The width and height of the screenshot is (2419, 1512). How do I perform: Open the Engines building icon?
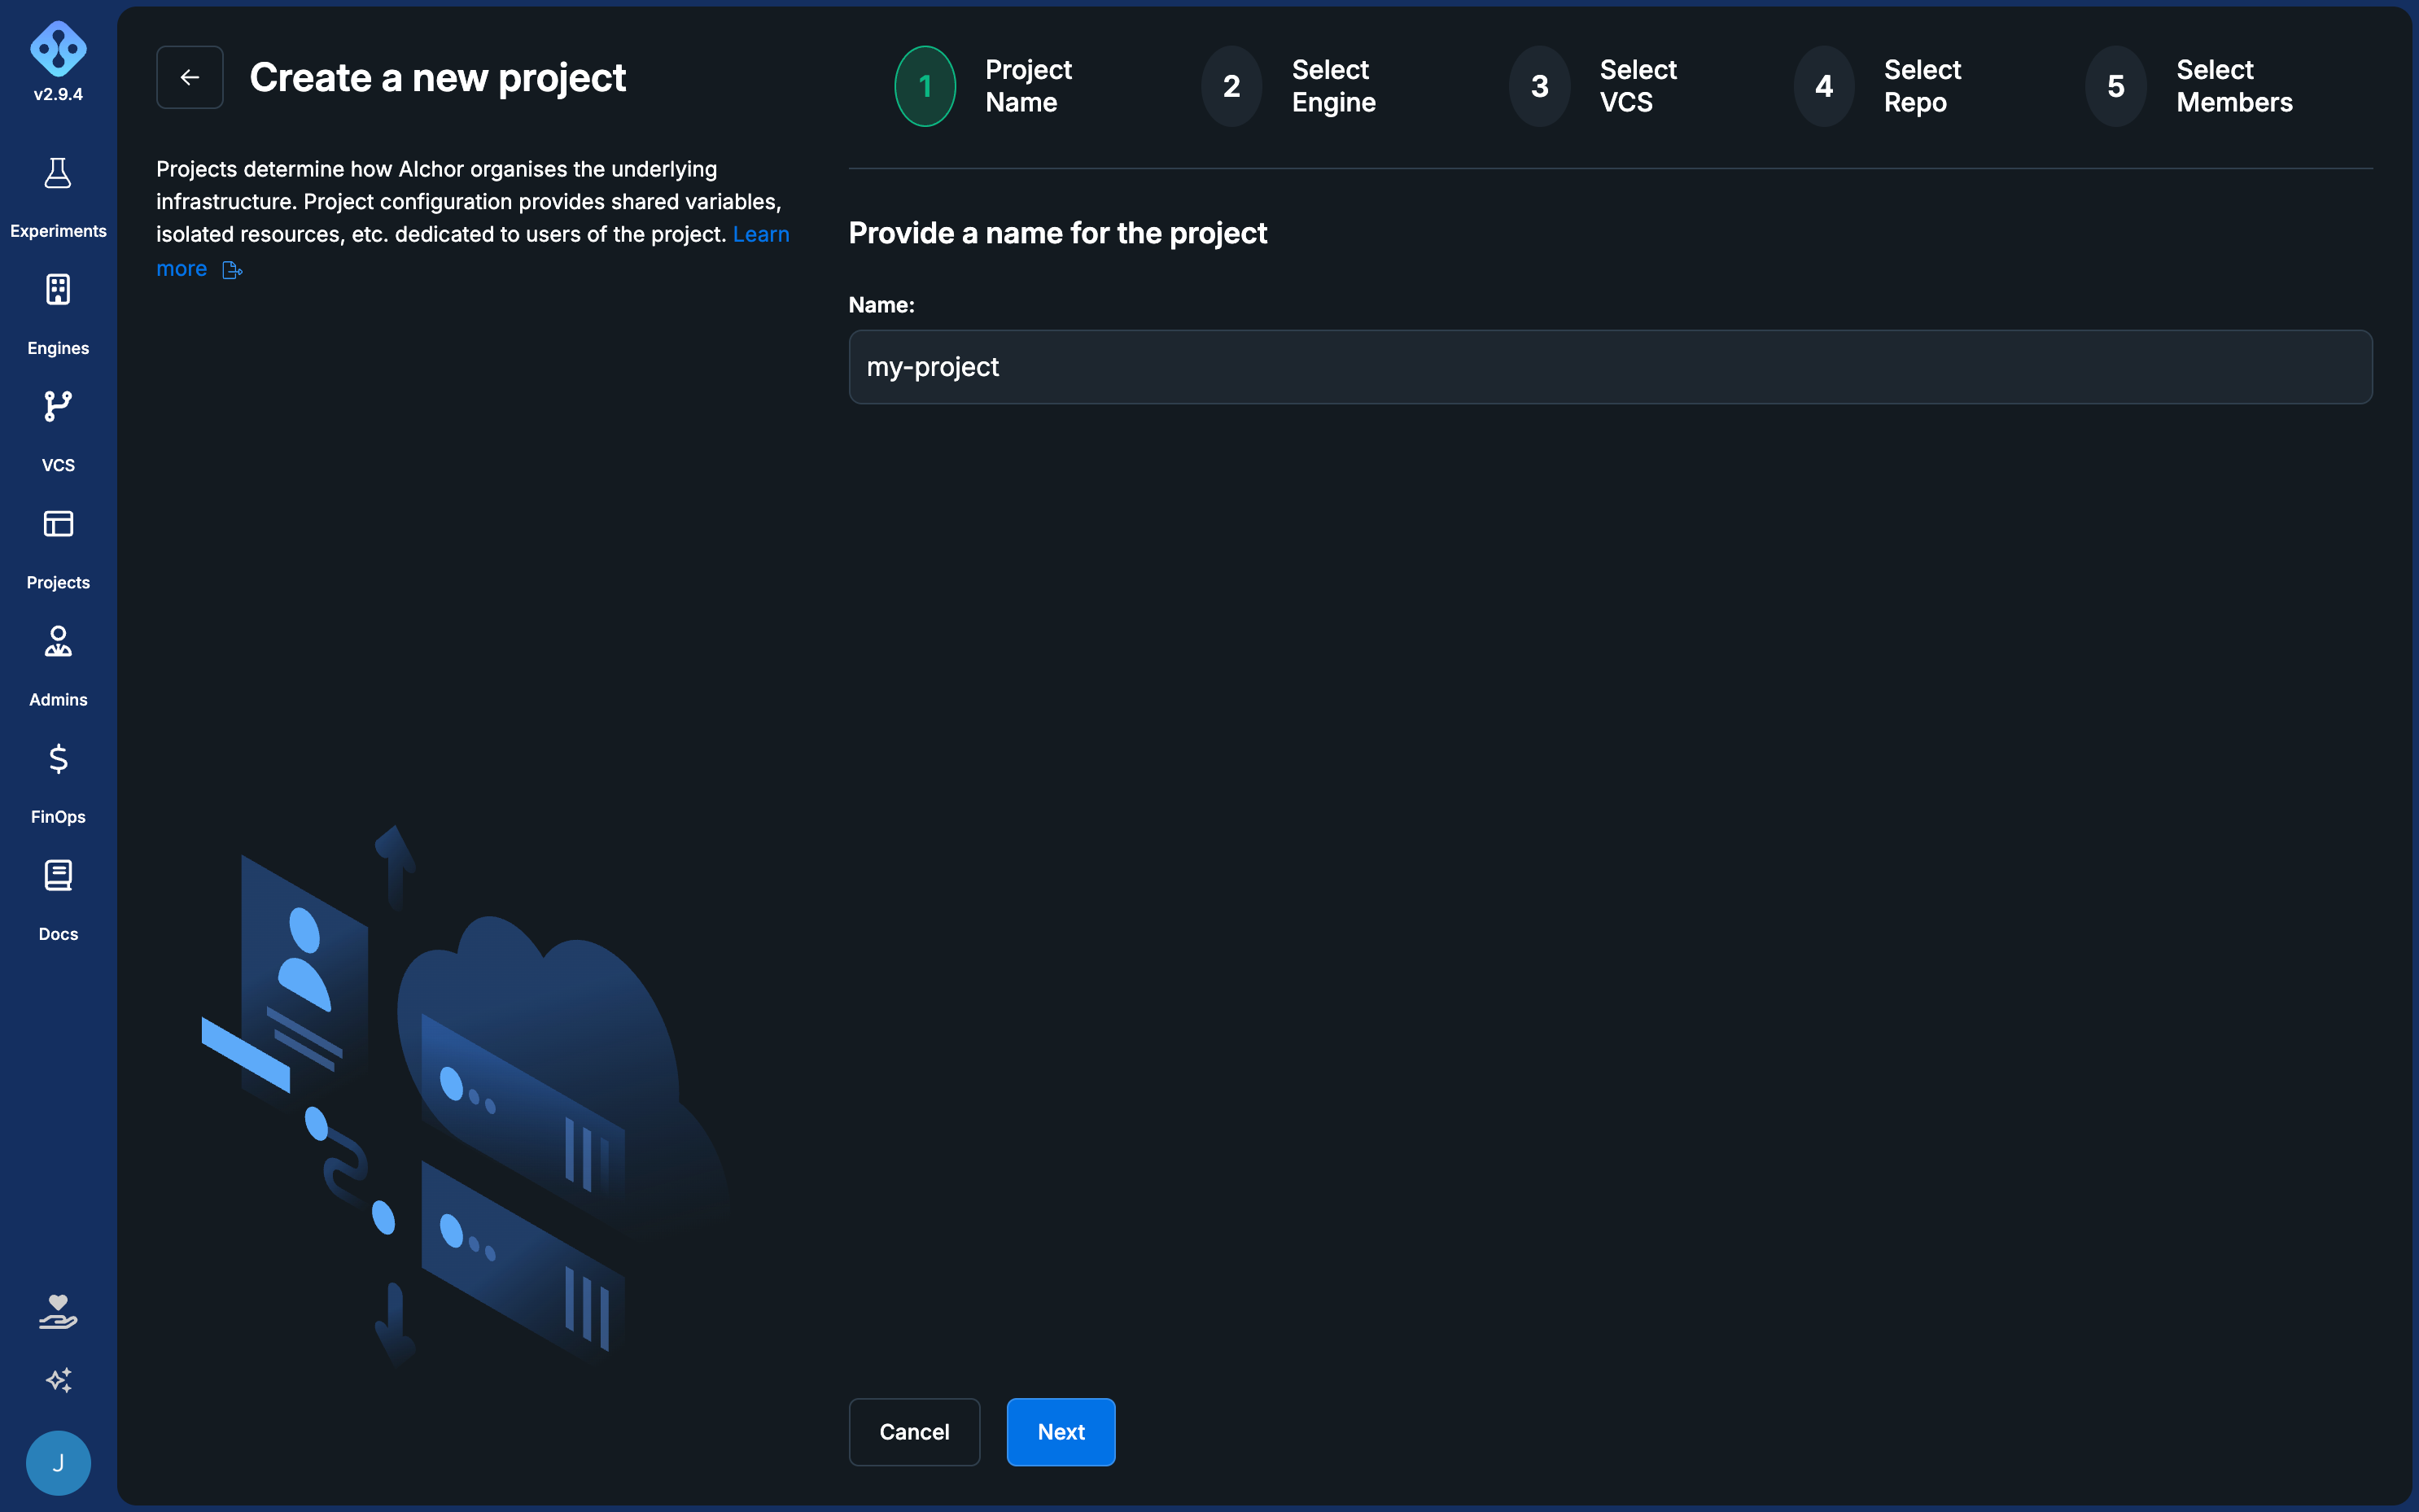point(58,290)
